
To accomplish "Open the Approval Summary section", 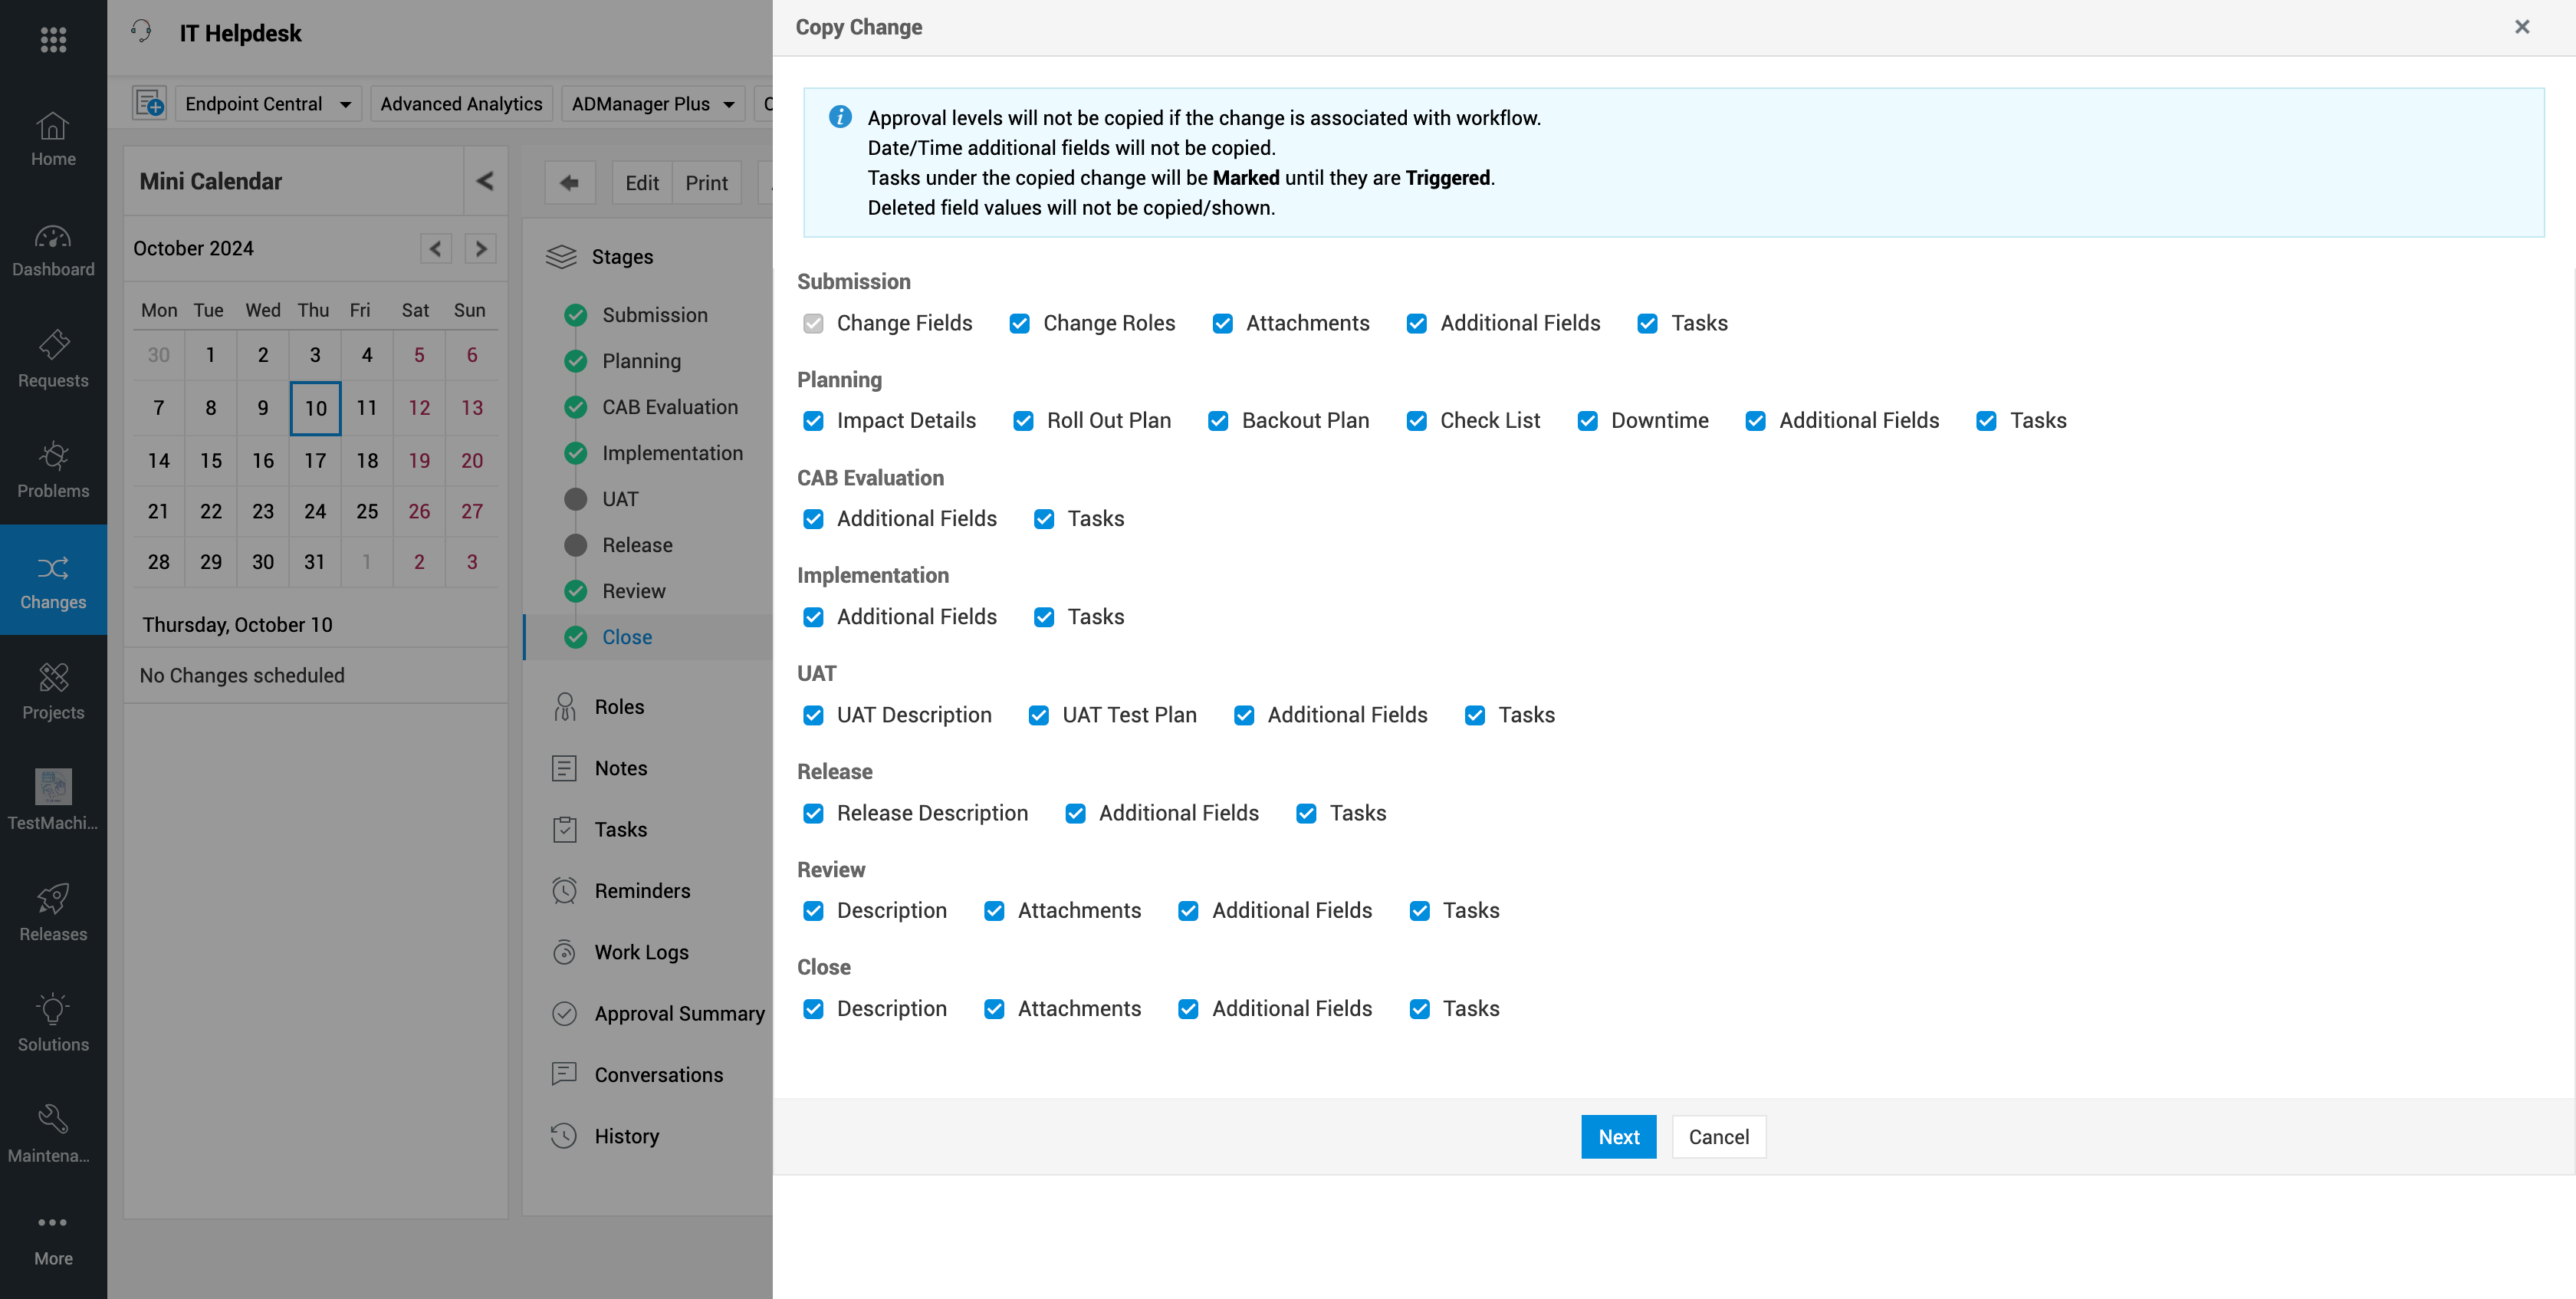I will pyautogui.click(x=679, y=1013).
